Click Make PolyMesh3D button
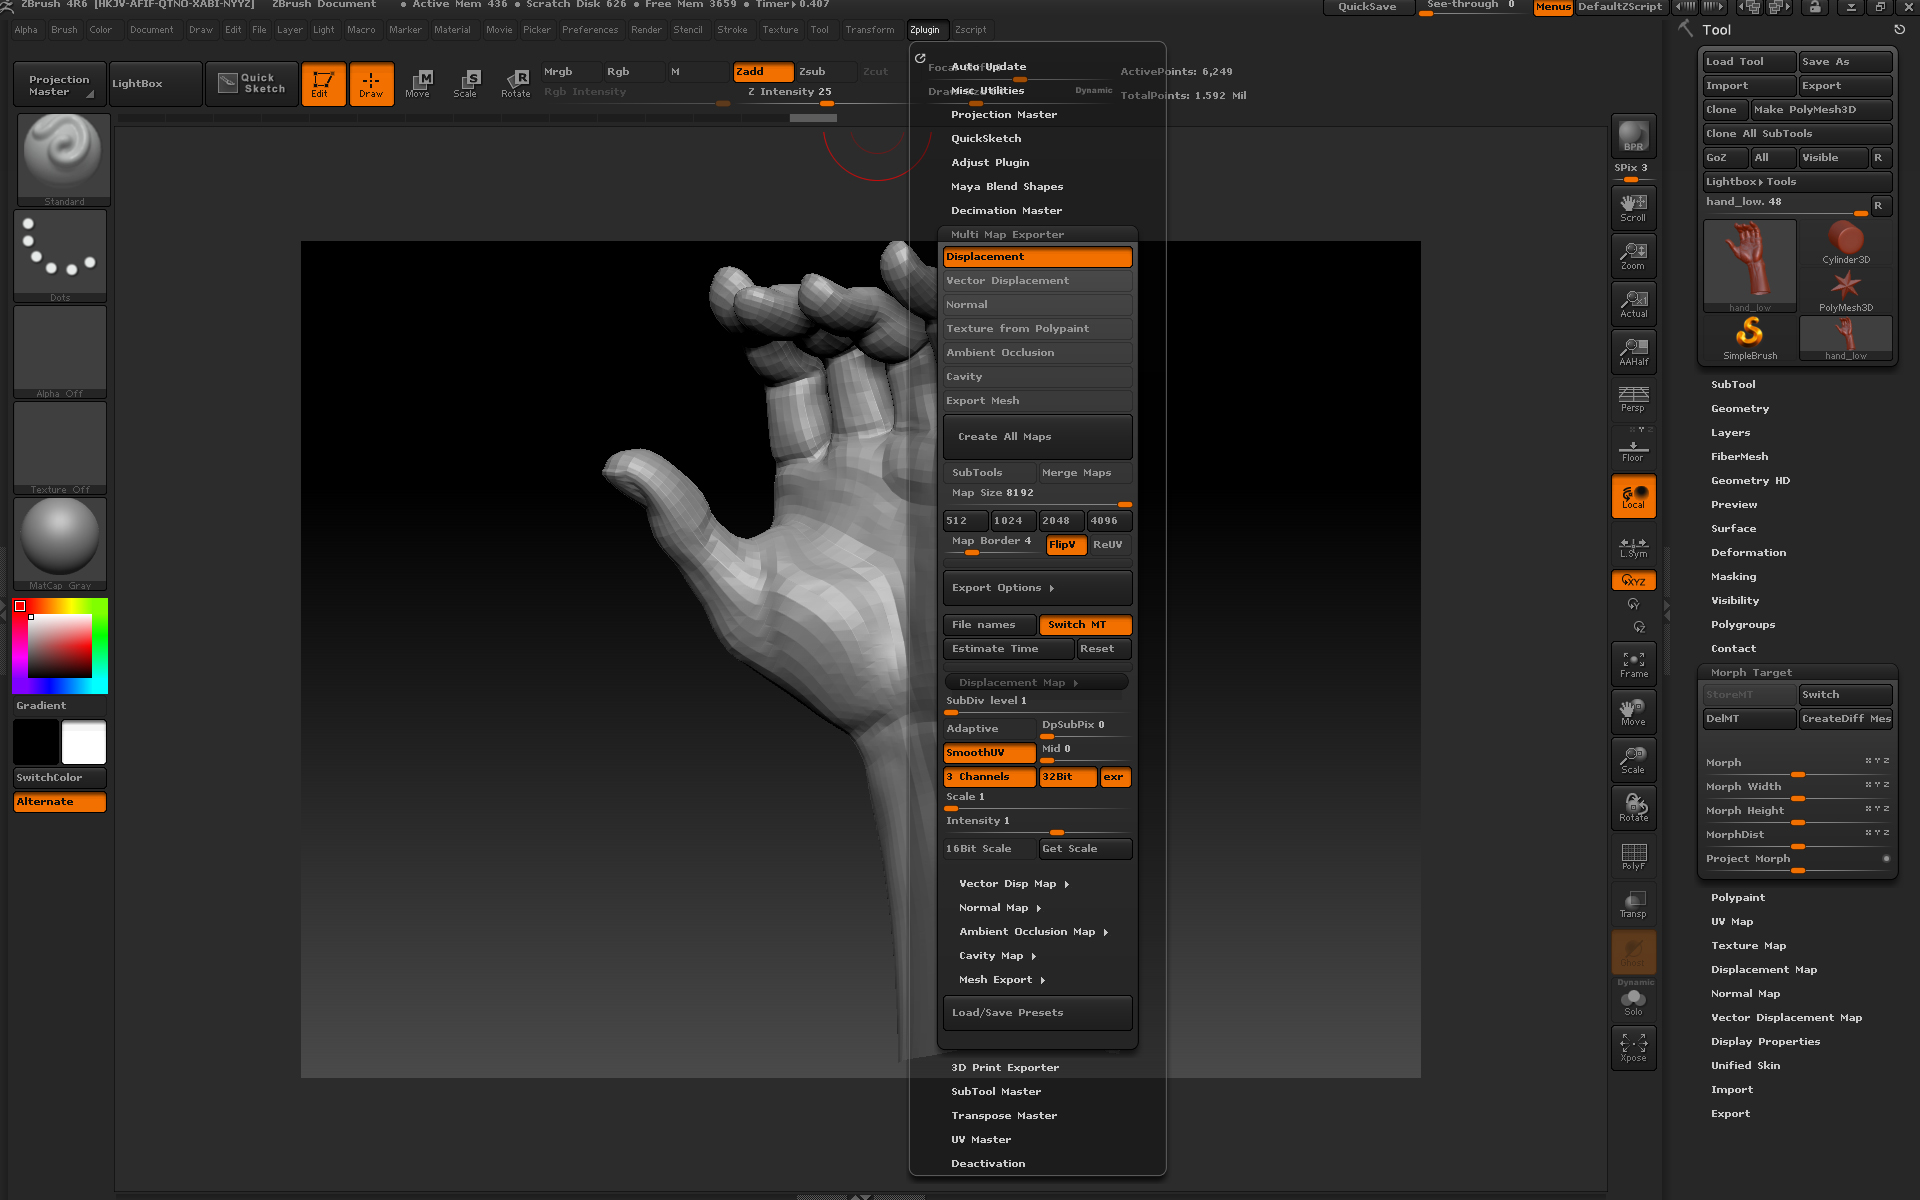The height and width of the screenshot is (1200, 1920). [1821, 110]
